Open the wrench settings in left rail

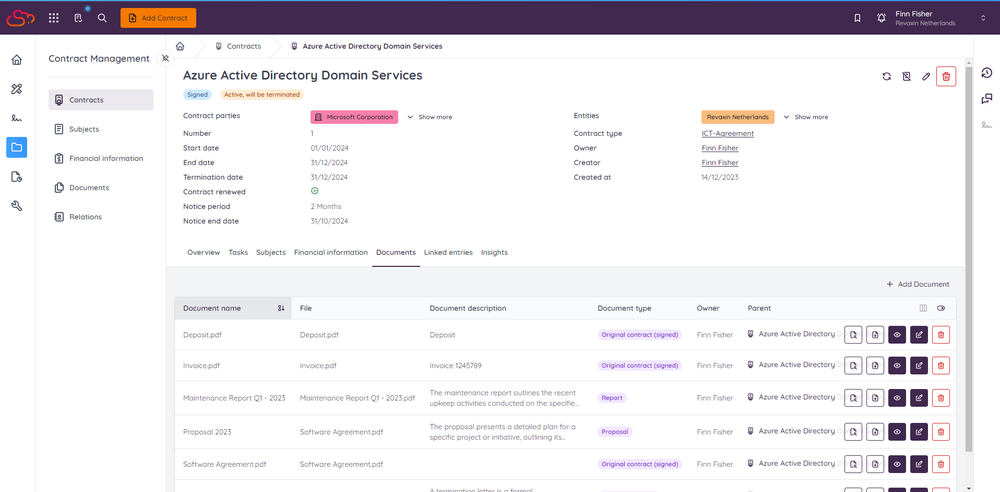pyautogui.click(x=17, y=206)
